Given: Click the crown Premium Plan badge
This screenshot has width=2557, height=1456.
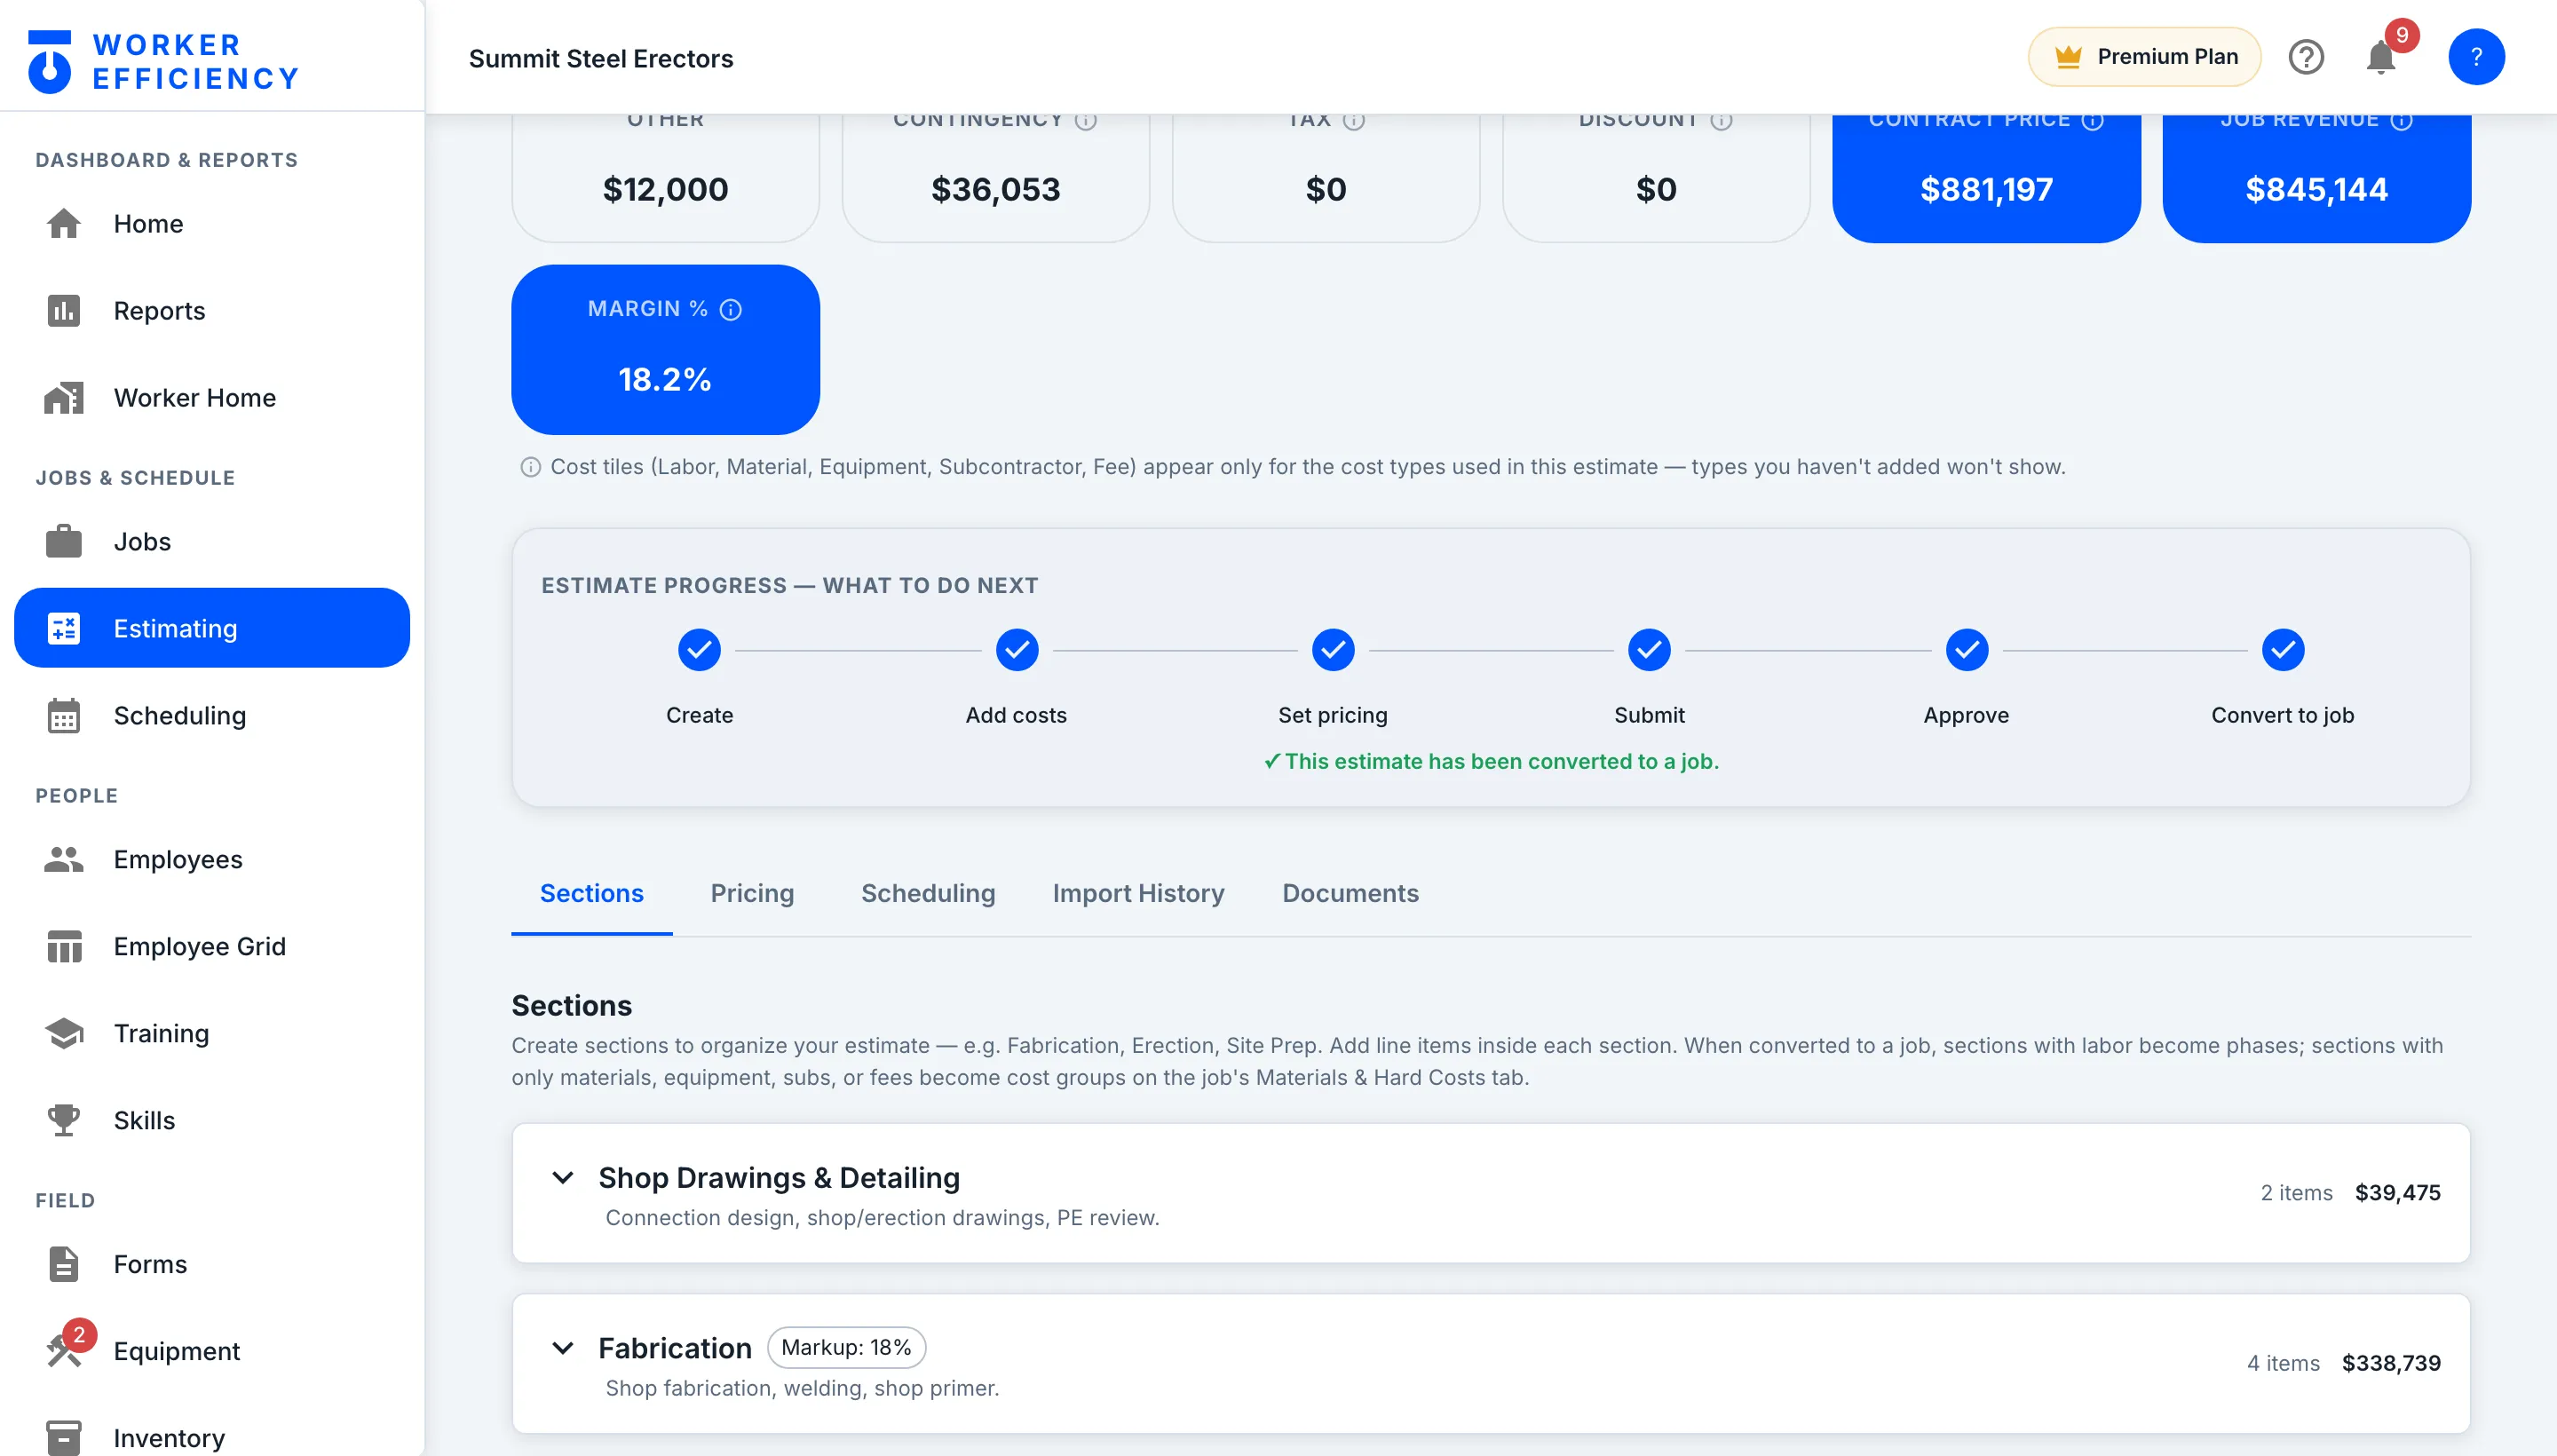Looking at the screenshot, I should click(x=2144, y=57).
